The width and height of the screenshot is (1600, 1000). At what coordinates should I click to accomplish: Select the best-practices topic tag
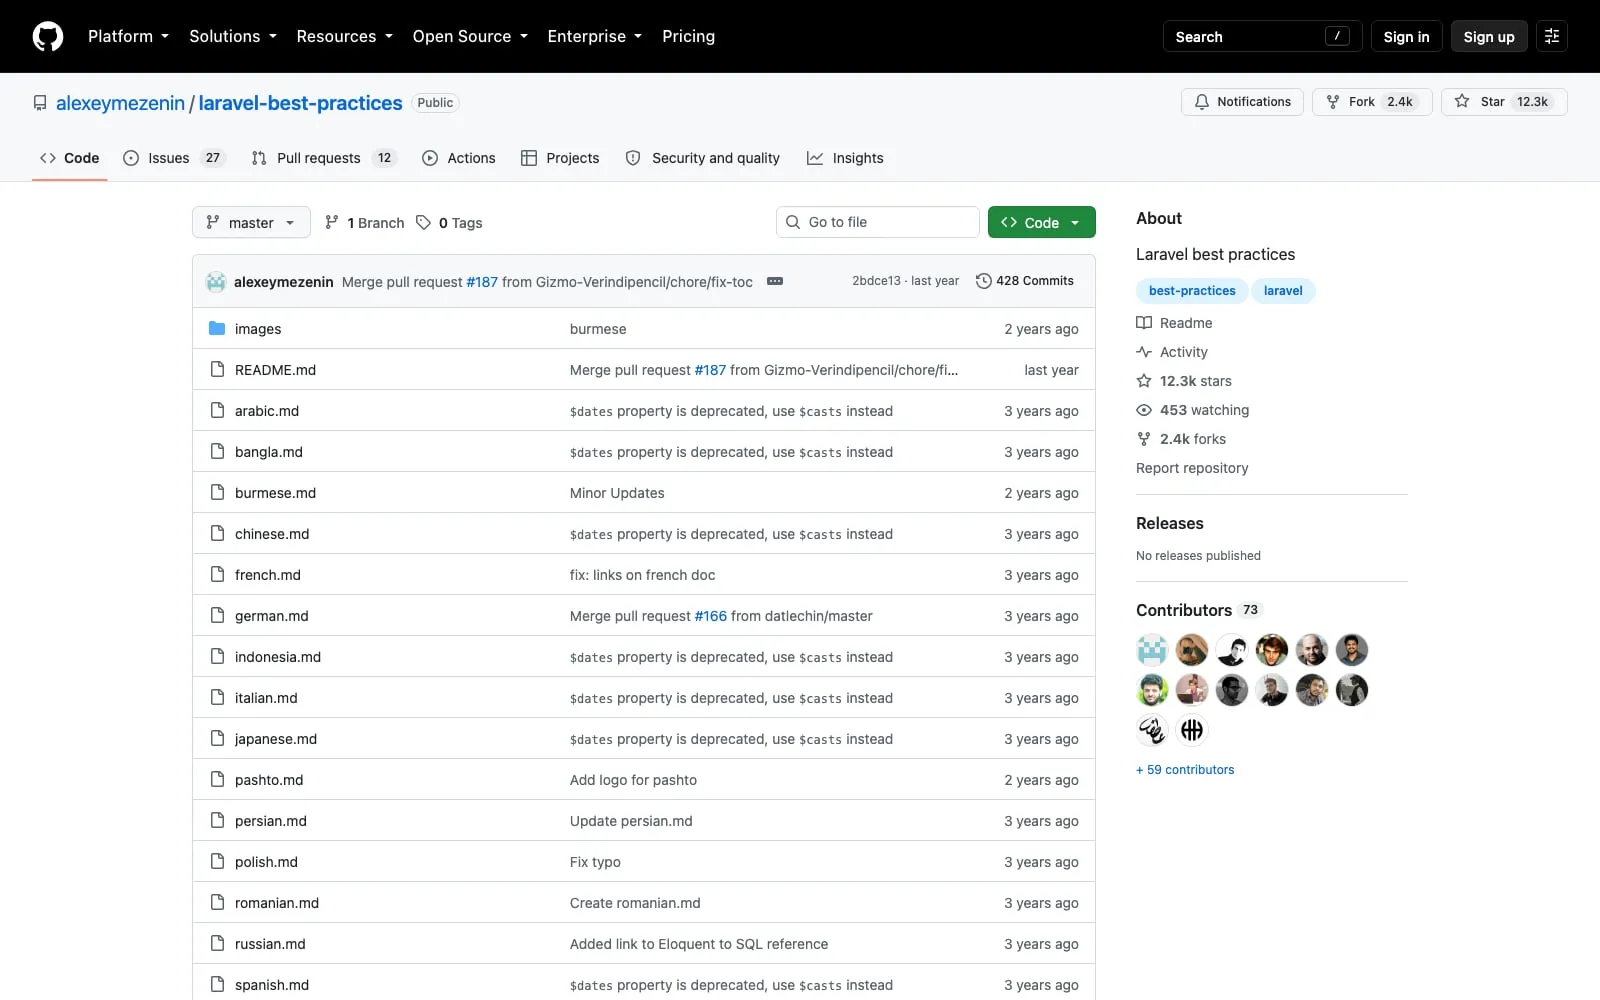pyautogui.click(x=1192, y=291)
